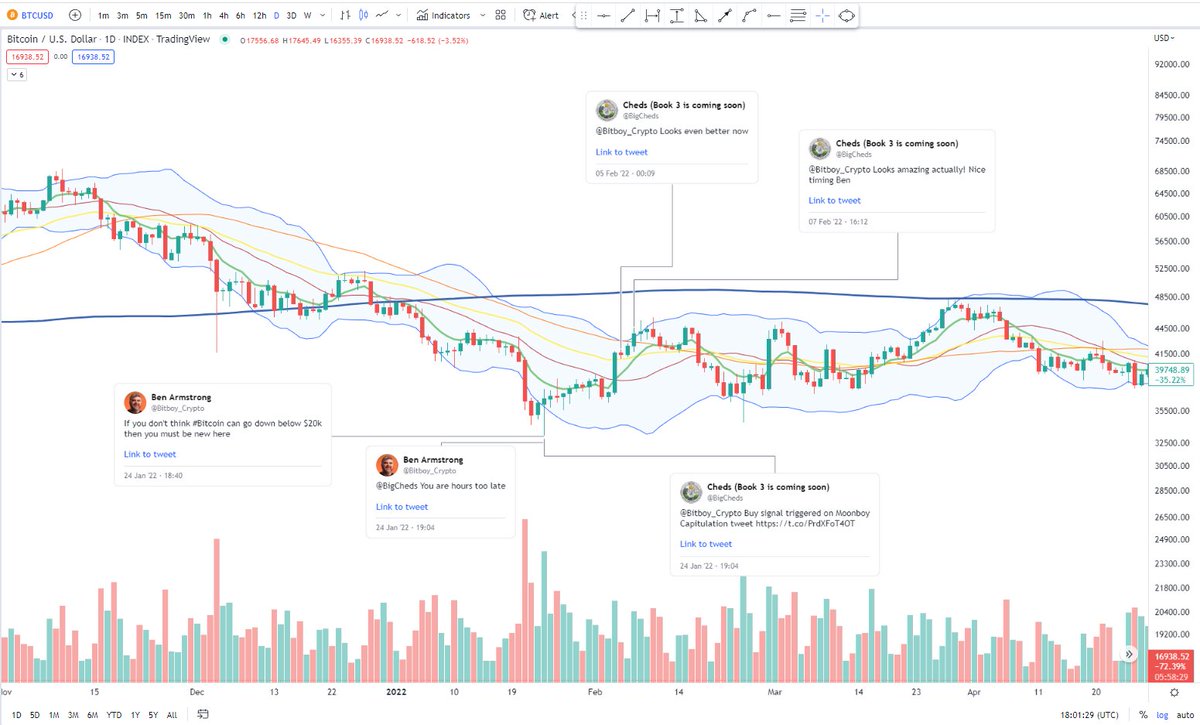Open Link to tweet dated 07 Feb '22

(x=834, y=201)
